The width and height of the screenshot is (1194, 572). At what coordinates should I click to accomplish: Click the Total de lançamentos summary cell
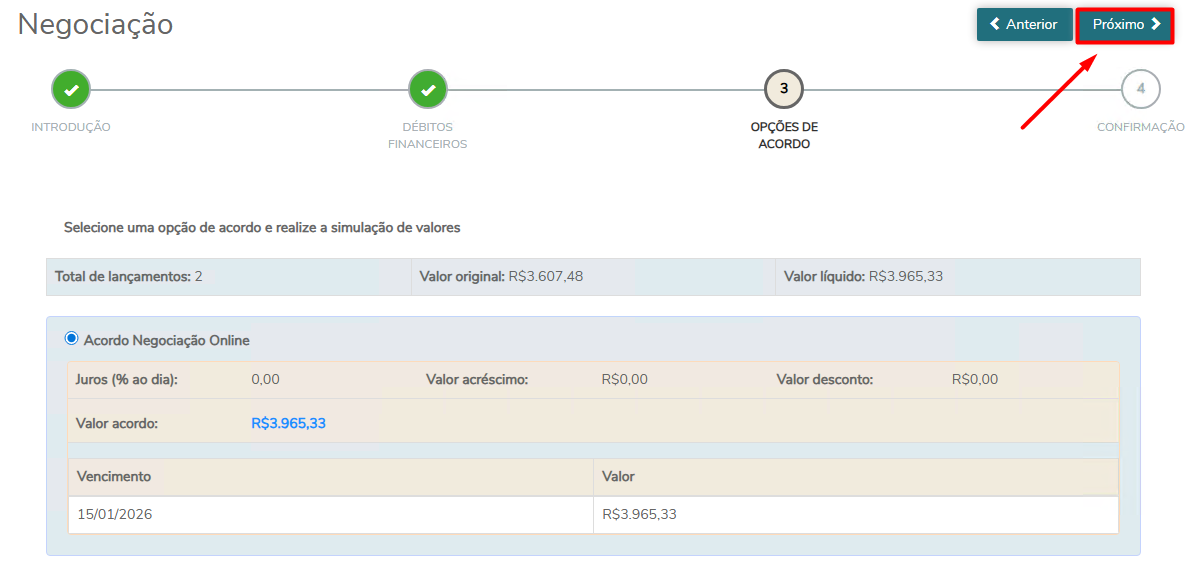129,276
